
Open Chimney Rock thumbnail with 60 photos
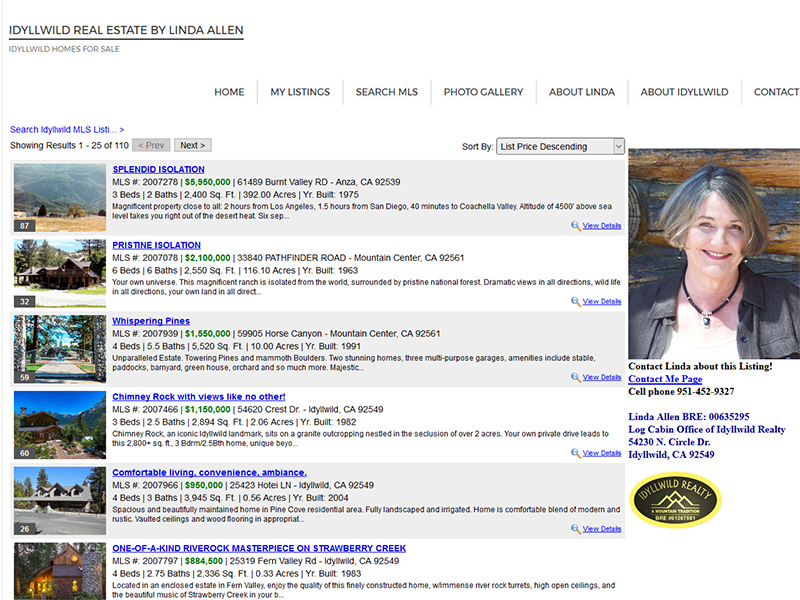(60, 425)
